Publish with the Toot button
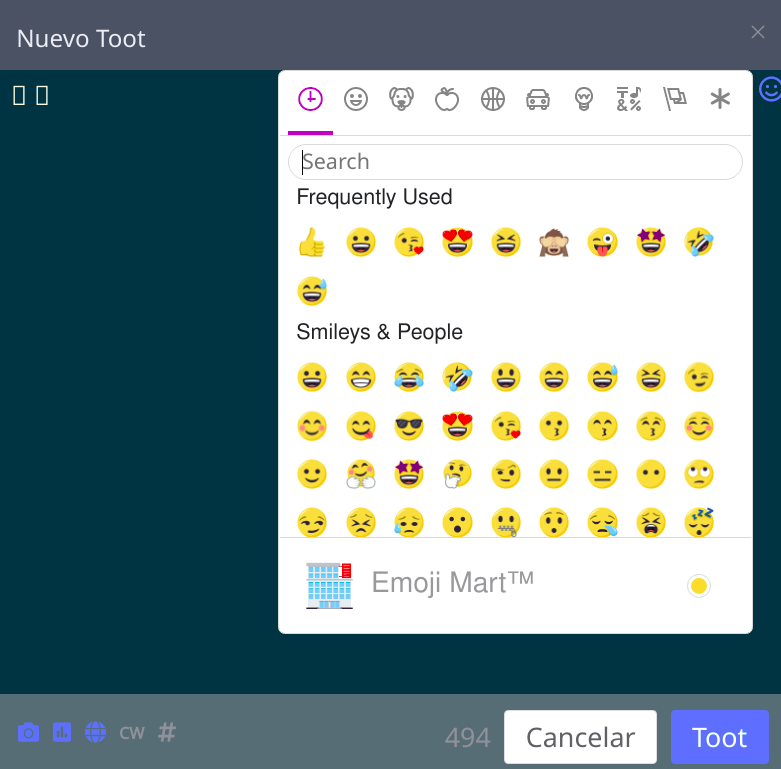The image size is (781, 769). click(x=720, y=737)
